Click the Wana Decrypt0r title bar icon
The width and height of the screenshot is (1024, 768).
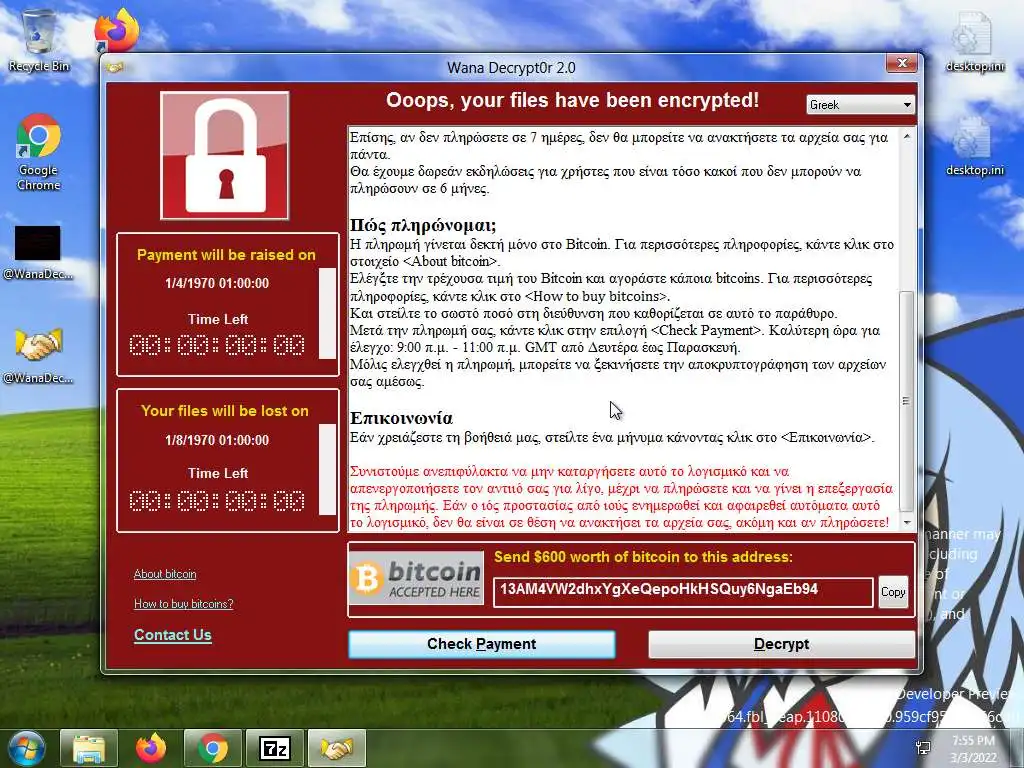116,67
